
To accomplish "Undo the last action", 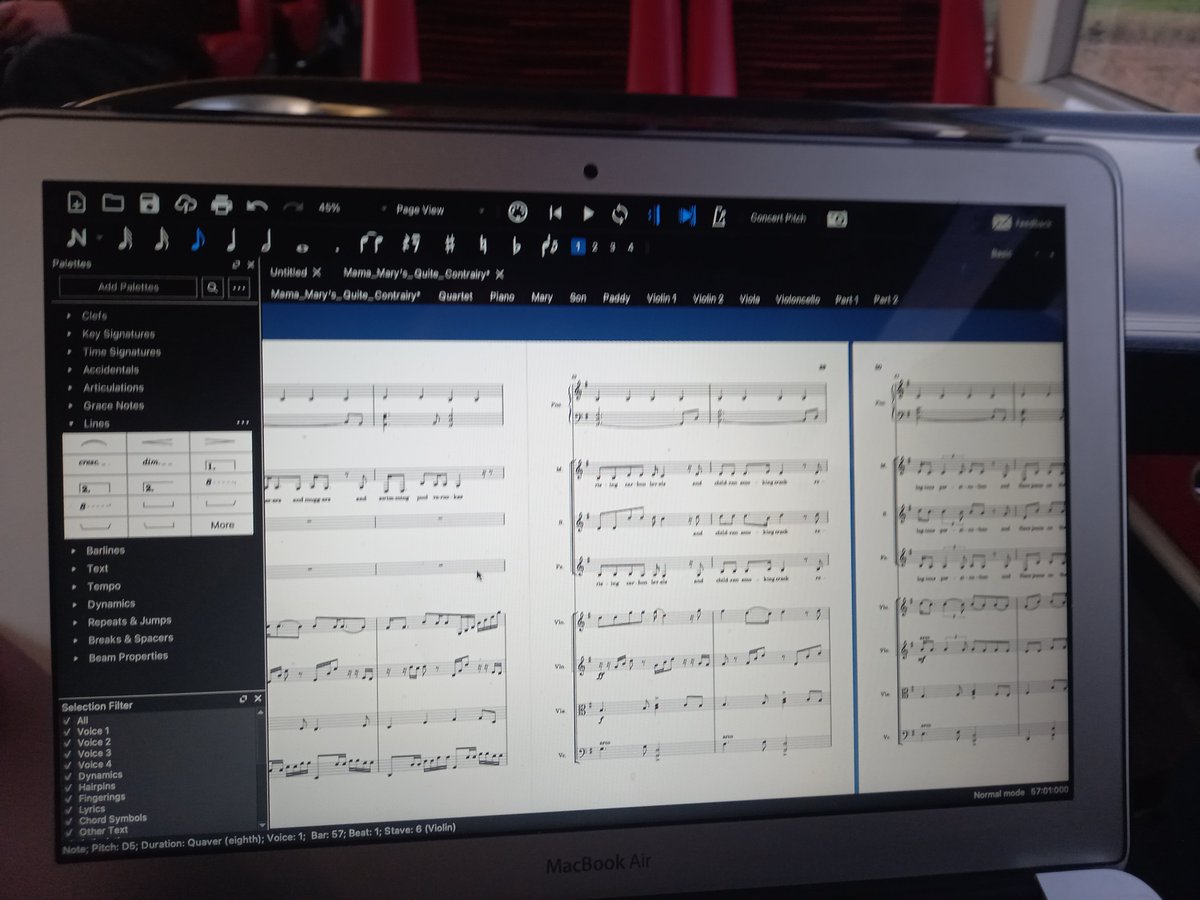I will coord(257,206).
